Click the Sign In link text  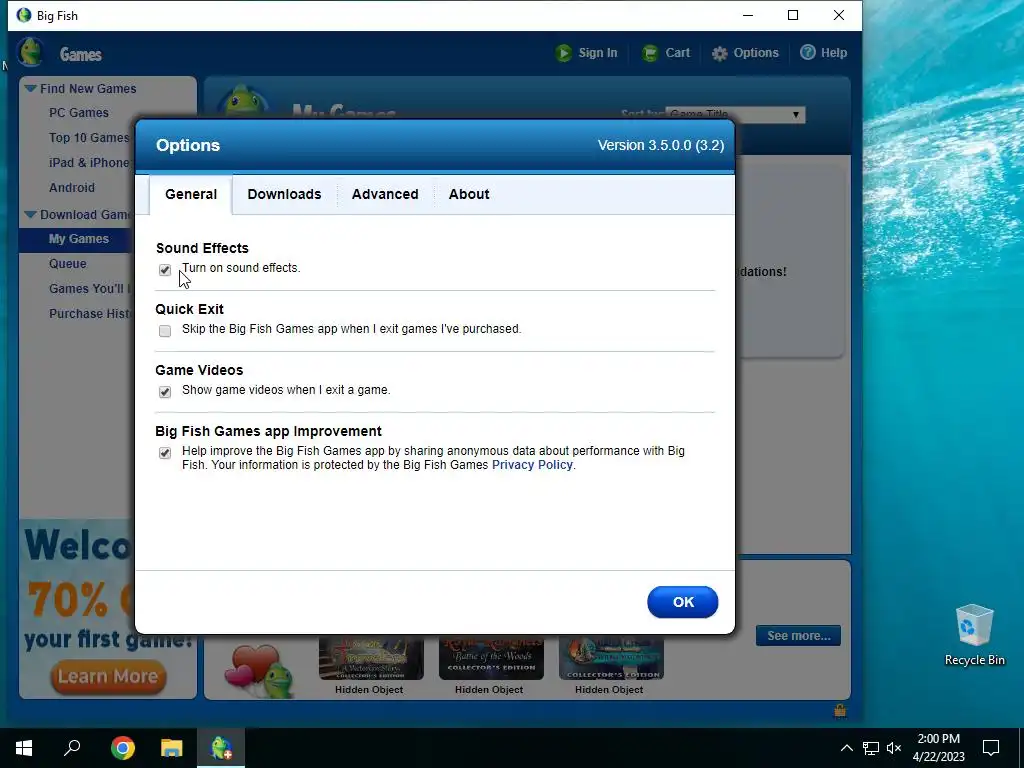(598, 53)
